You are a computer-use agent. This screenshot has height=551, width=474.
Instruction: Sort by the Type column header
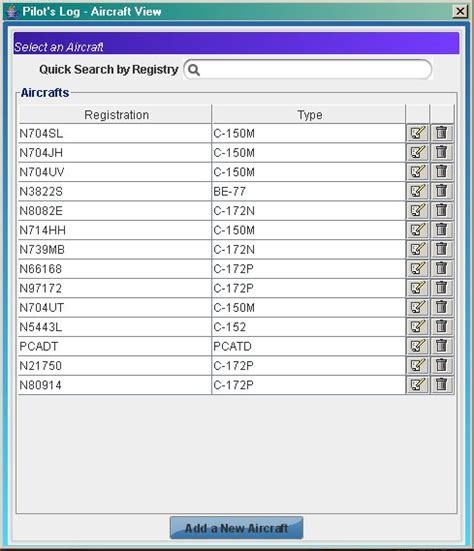[309, 115]
